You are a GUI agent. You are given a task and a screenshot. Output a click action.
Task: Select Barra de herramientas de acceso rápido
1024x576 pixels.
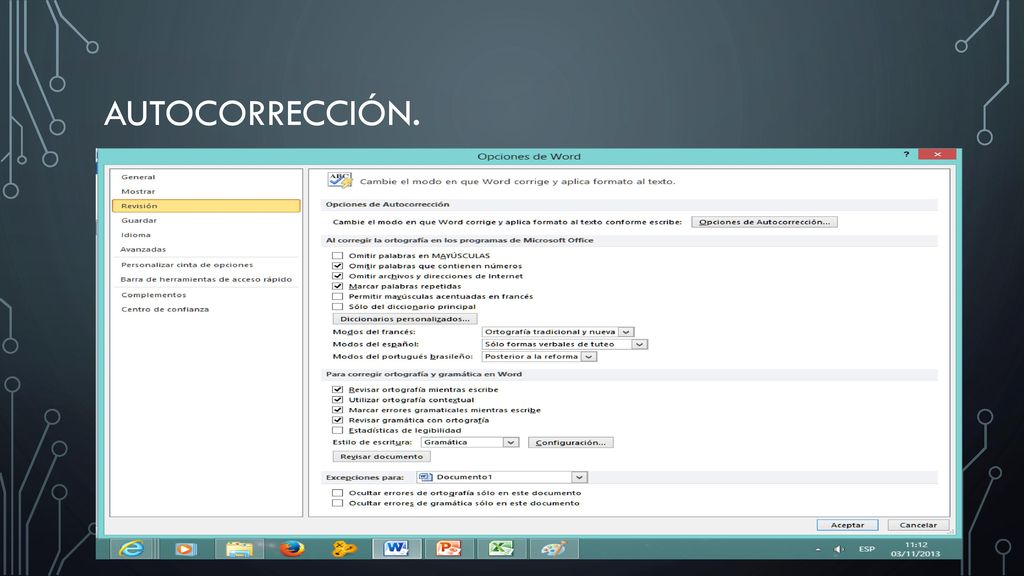click(x=206, y=279)
